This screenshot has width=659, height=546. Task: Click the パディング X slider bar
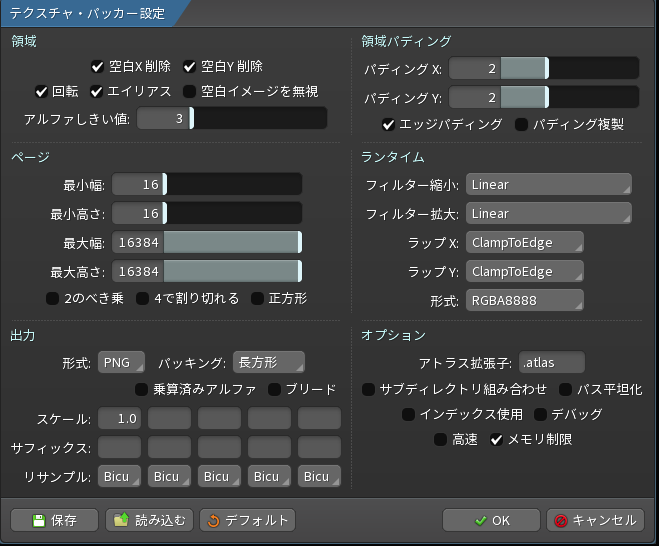coord(570,68)
